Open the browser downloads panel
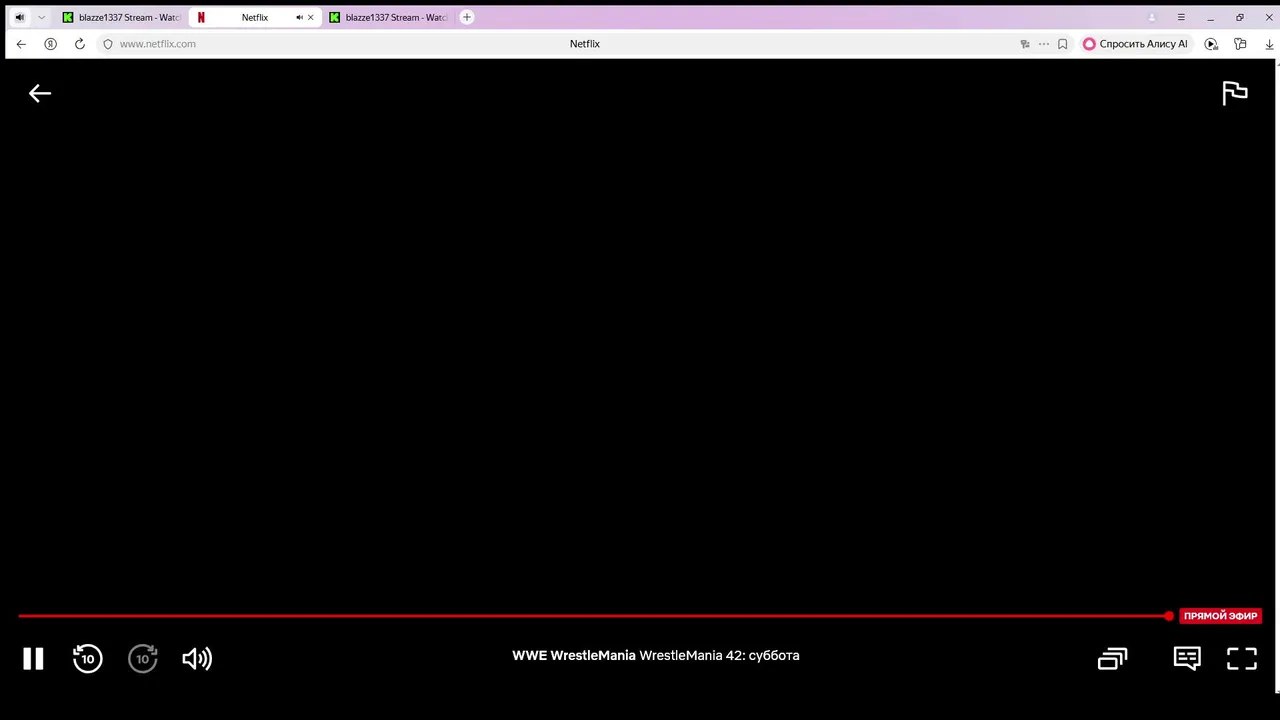 click(x=1269, y=44)
